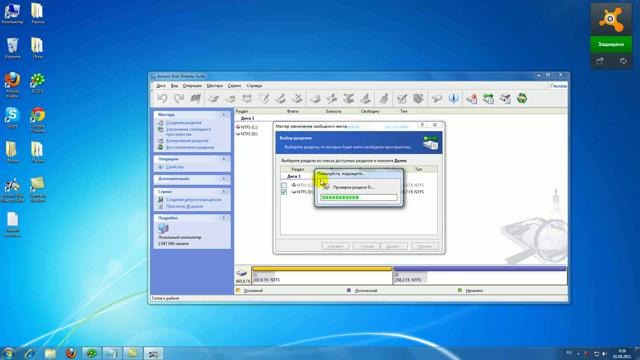
Task: Open the Операции menu
Action: (x=192, y=86)
